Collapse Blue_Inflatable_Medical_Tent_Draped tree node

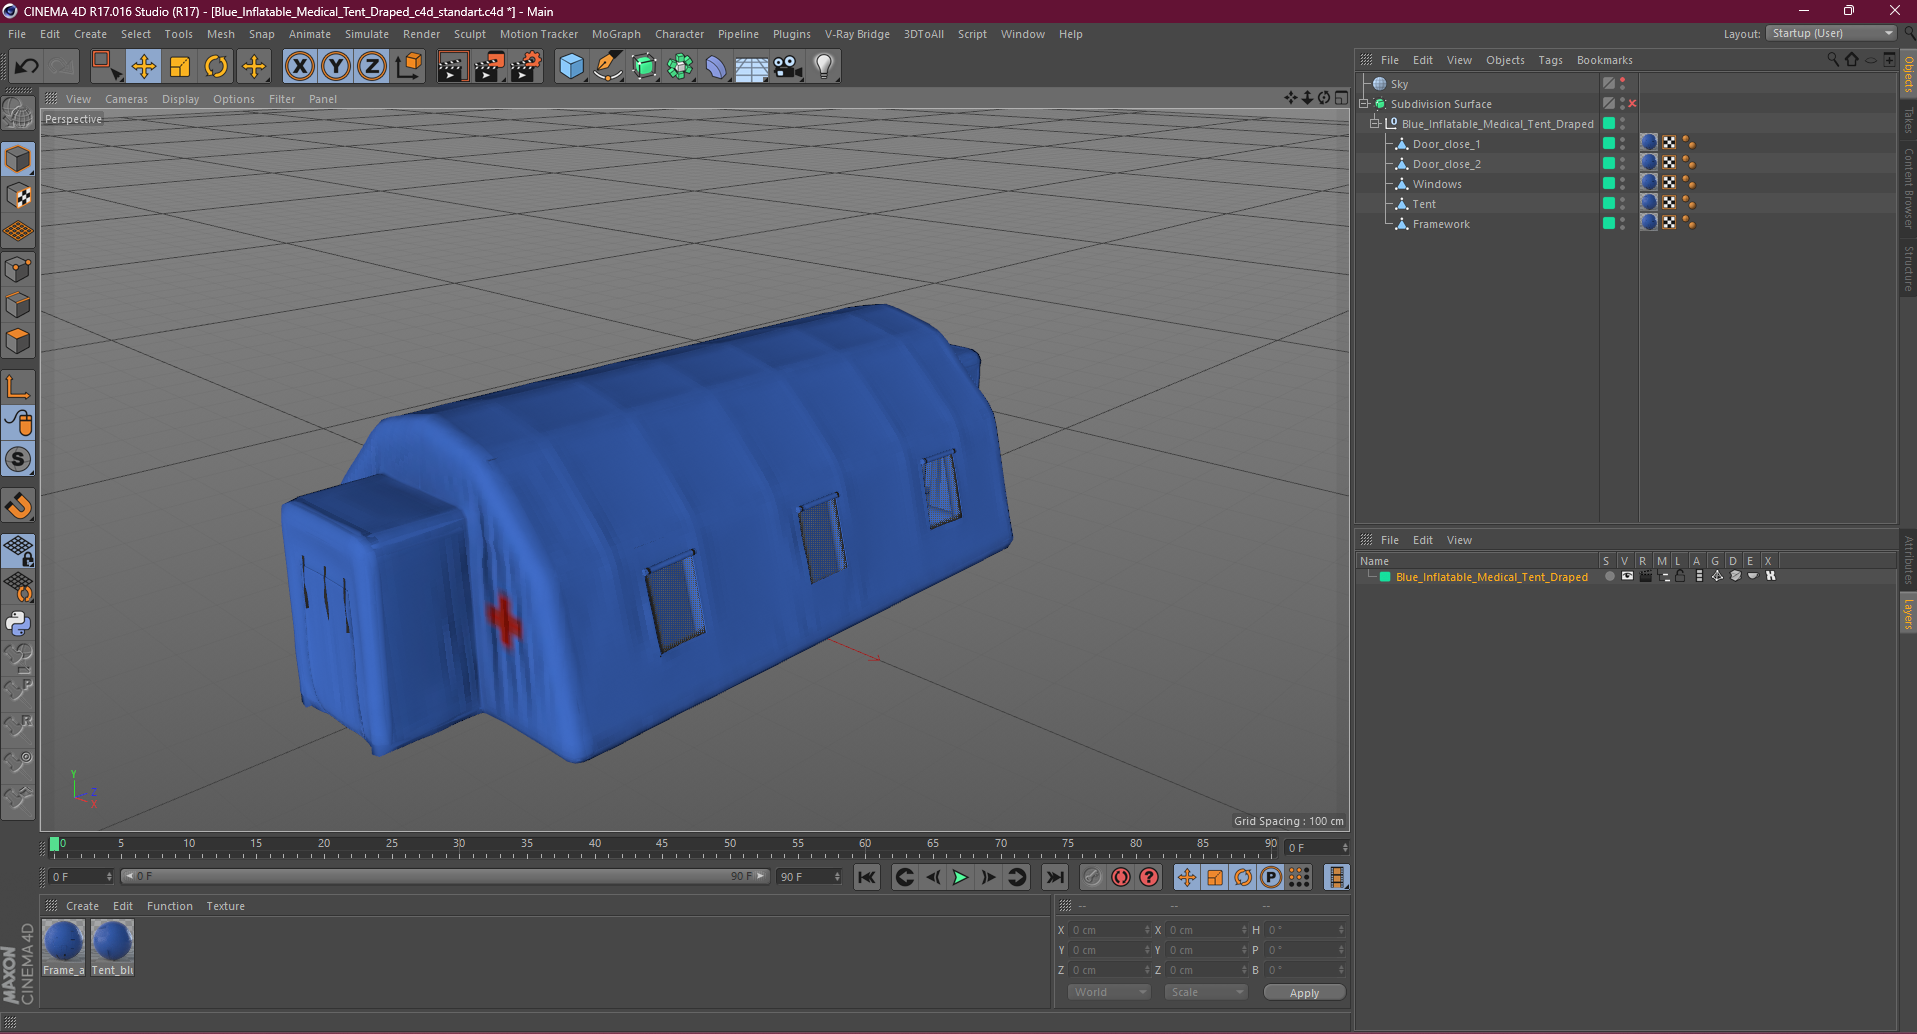1375,124
